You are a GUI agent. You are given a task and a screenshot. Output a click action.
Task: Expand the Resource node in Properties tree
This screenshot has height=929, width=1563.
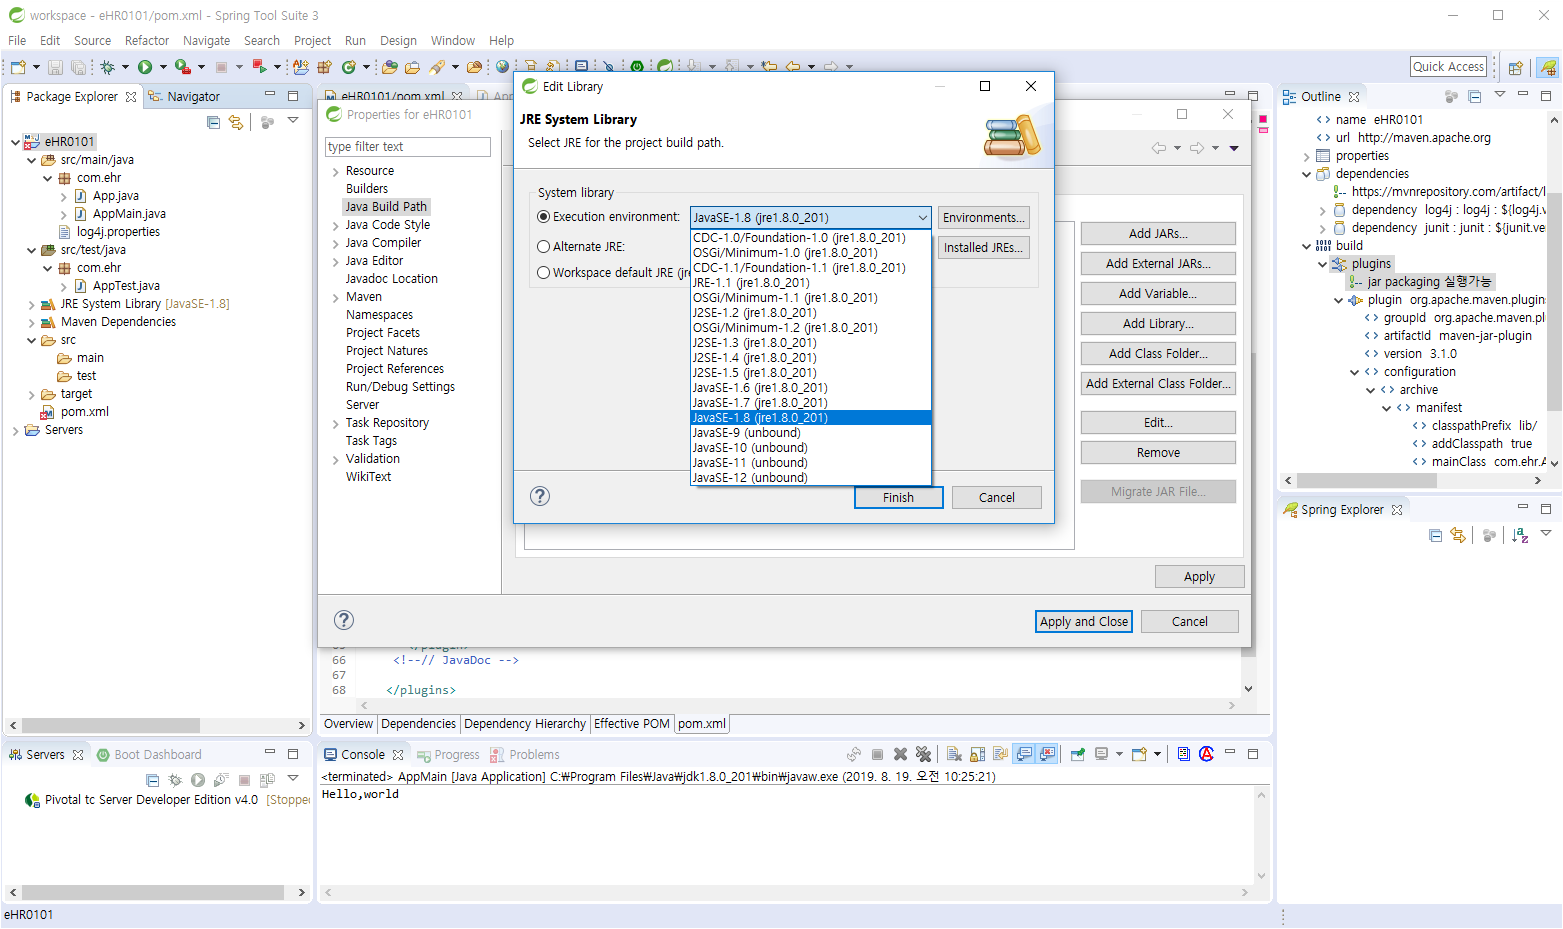[x=336, y=172]
